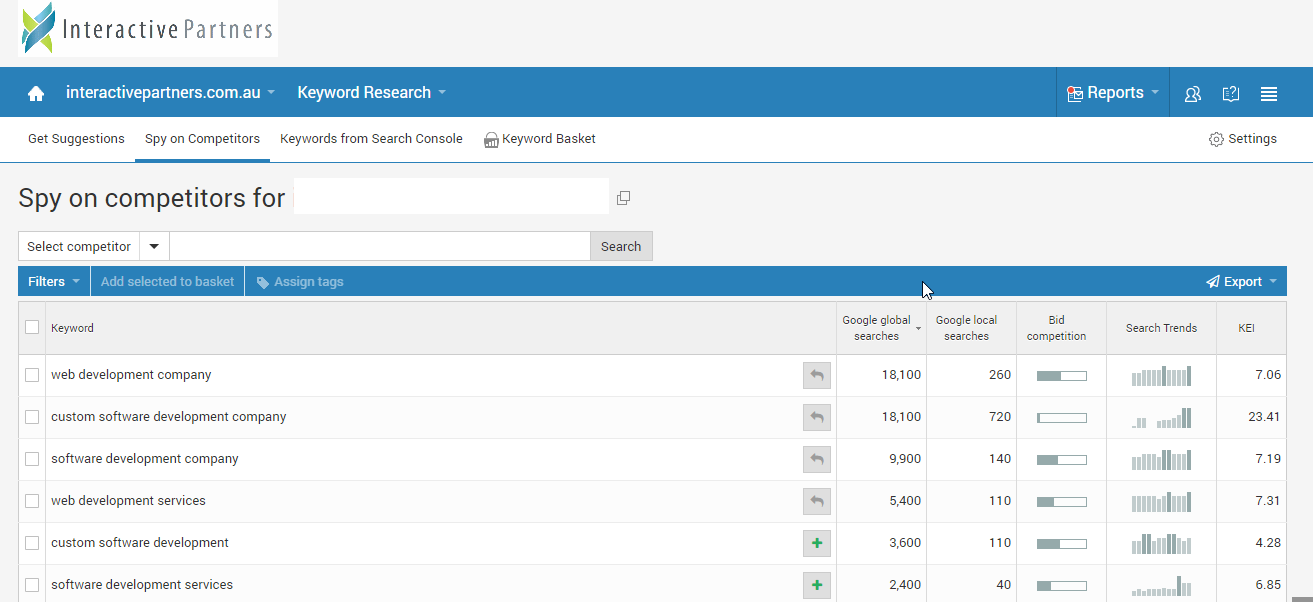1313x602 pixels.
Task: Click the home icon in navigation bar
Action: tap(36, 93)
